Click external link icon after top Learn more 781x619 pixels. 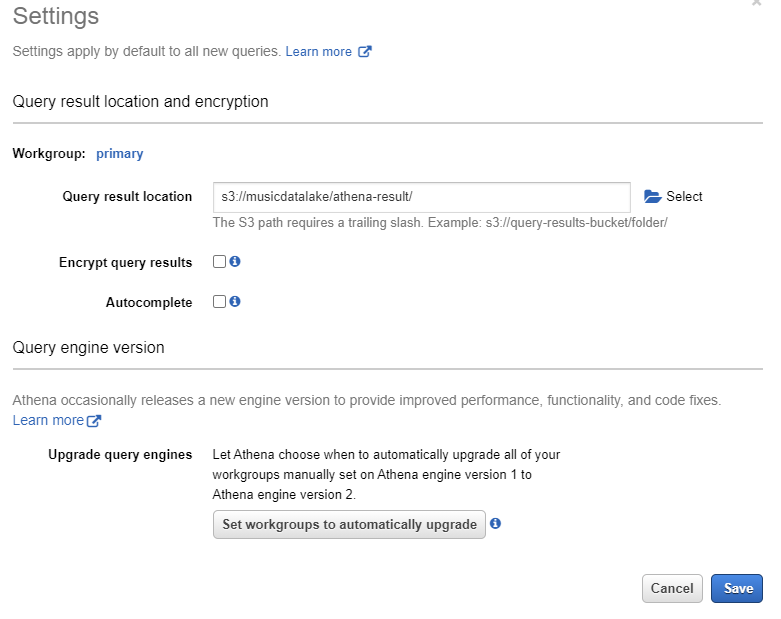coord(365,51)
